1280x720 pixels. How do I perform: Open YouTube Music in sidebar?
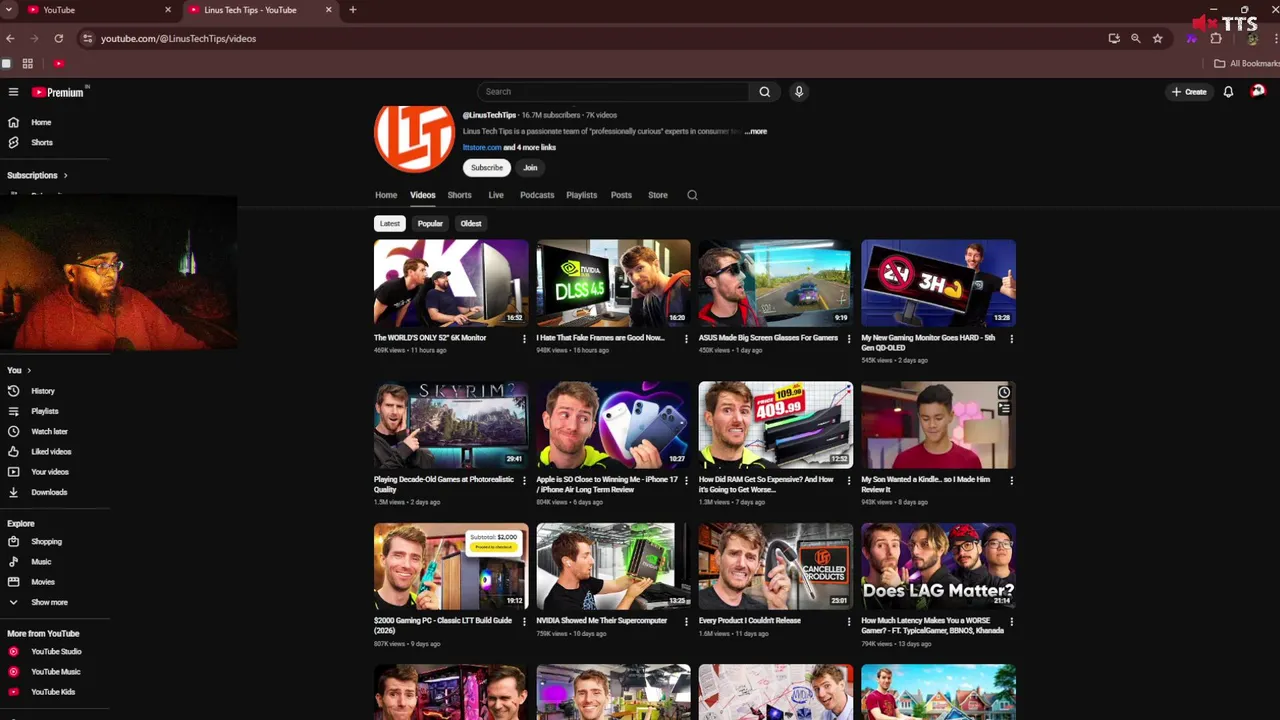pos(55,672)
